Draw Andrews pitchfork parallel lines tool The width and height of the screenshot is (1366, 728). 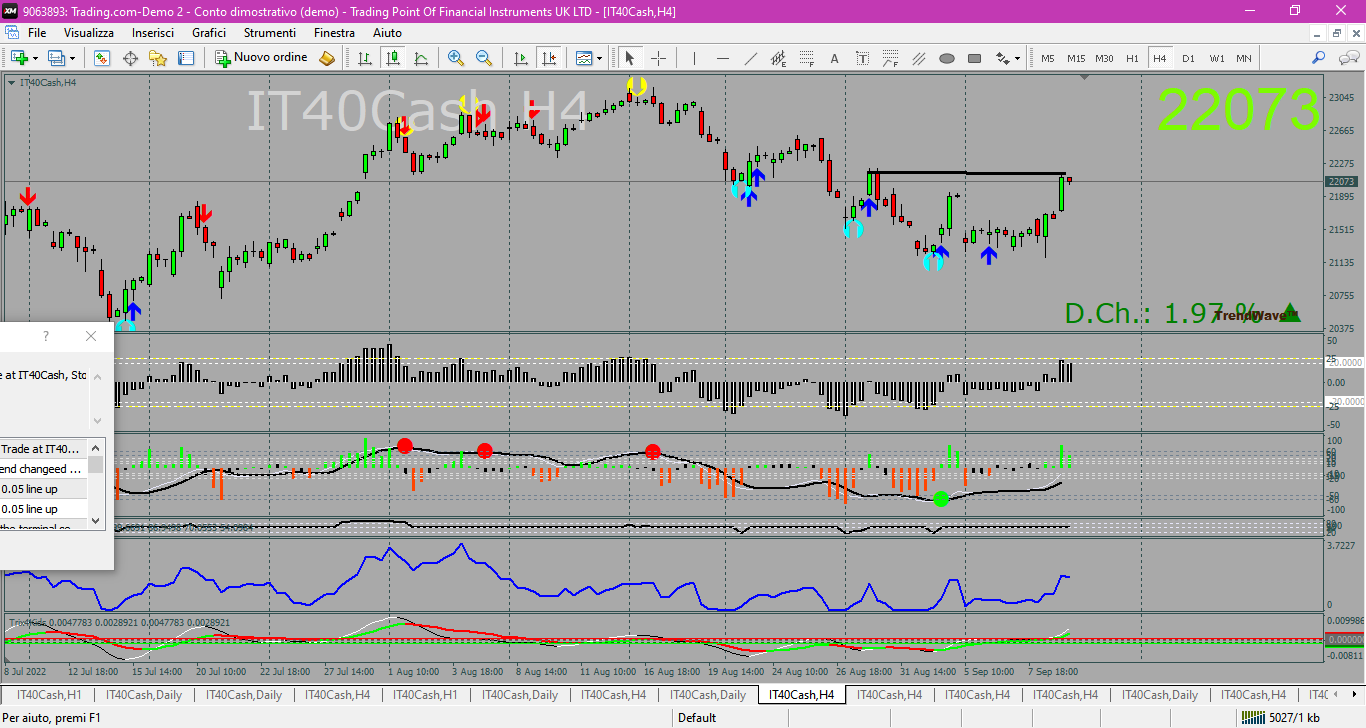(x=918, y=58)
